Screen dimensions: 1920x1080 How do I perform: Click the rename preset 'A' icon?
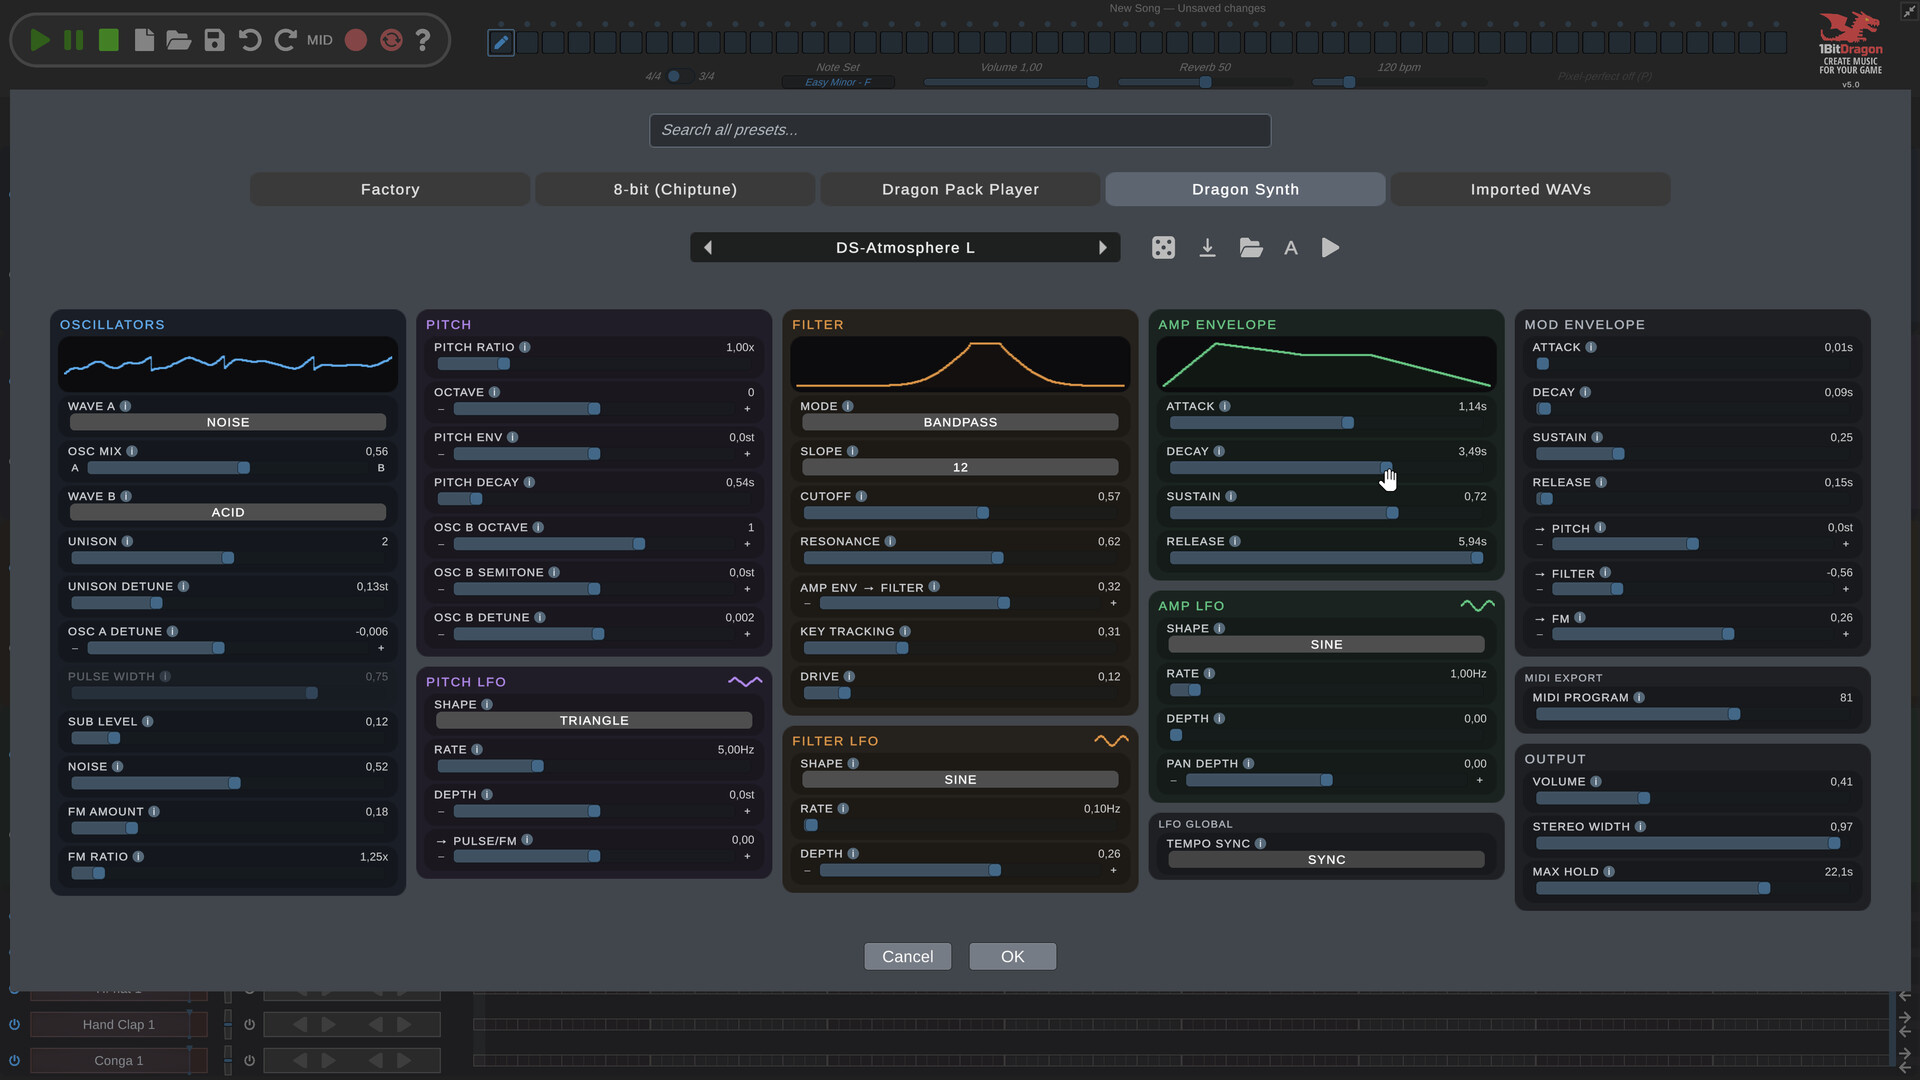pyautogui.click(x=1291, y=248)
